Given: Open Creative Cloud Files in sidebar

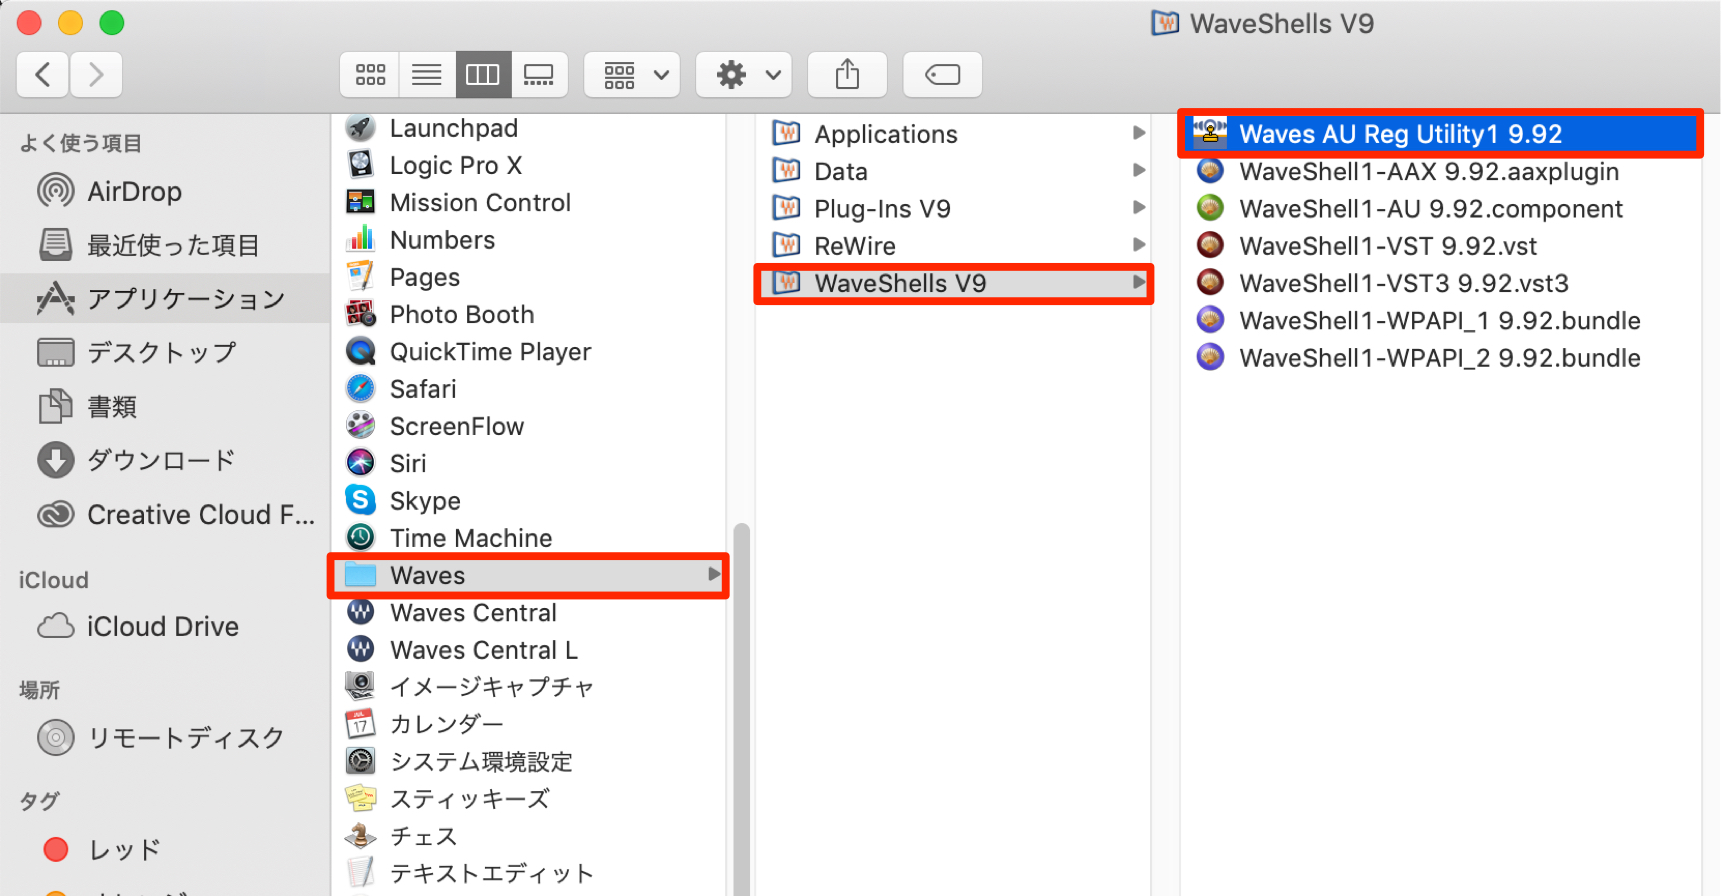Looking at the screenshot, I should (x=165, y=514).
